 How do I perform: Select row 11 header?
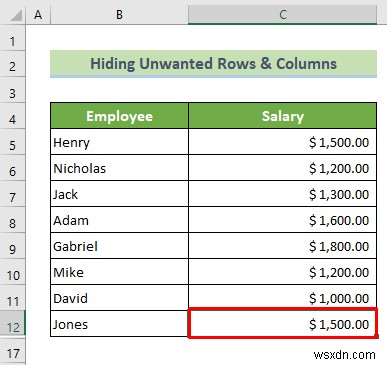click(12, 298)
